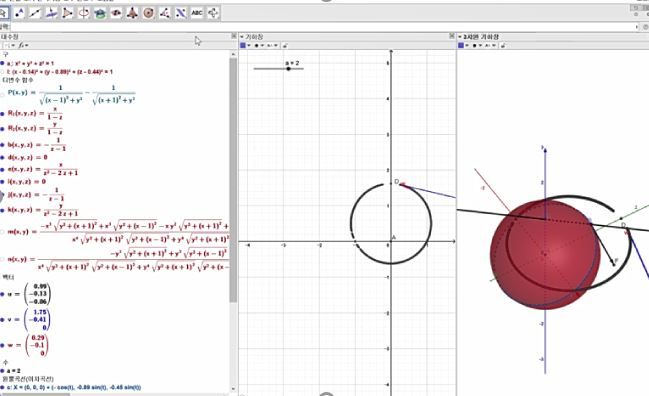Select the Point tool
The width and height of the screenshot is (649, 396).
point(19,13)
